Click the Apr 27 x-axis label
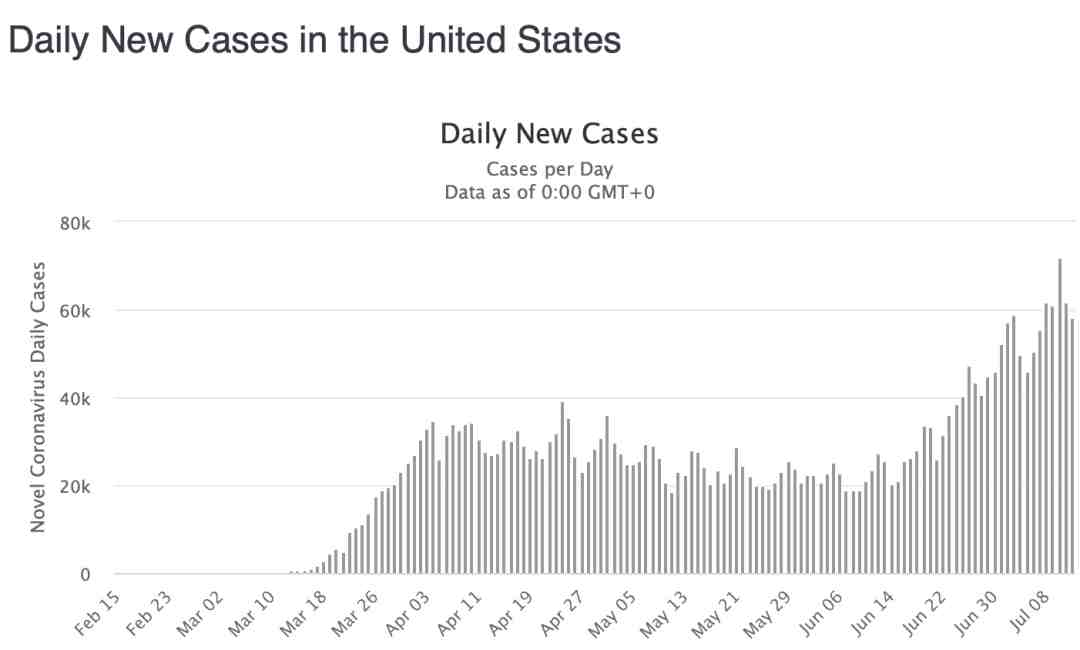This screenshot has height=650, width=1080. coord(562,612)
